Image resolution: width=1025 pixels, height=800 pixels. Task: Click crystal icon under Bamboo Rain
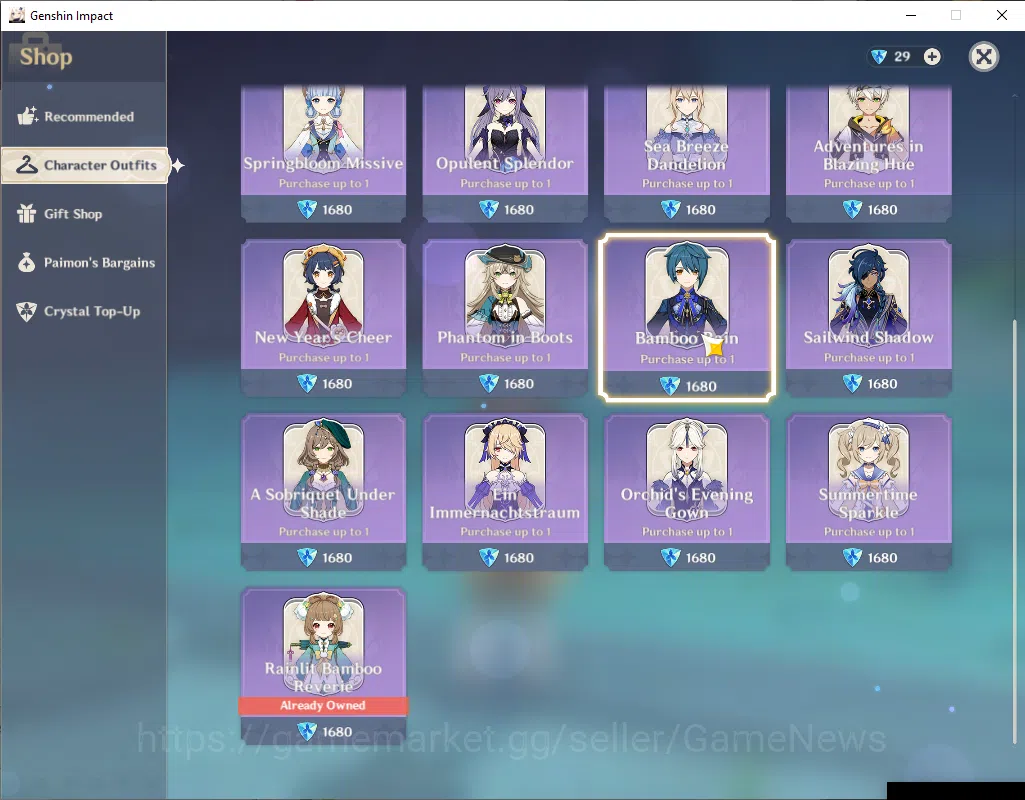tap(670, 386)
